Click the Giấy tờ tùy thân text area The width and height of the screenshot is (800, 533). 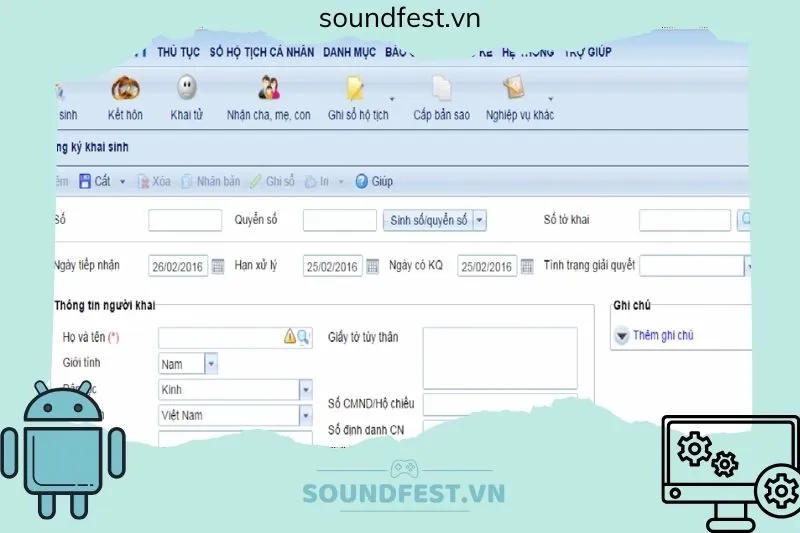(500, 357)
